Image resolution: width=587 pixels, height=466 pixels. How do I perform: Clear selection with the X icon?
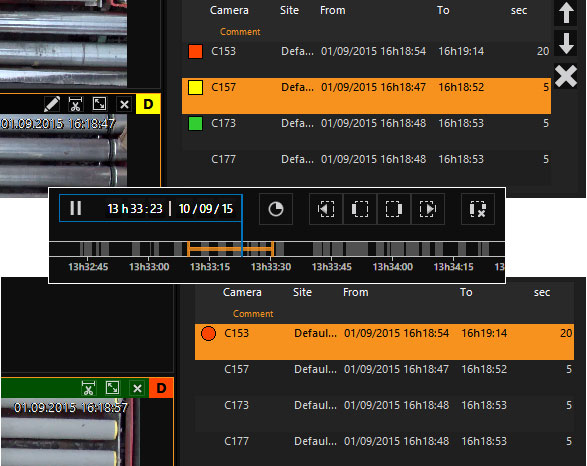click(478, 209)
